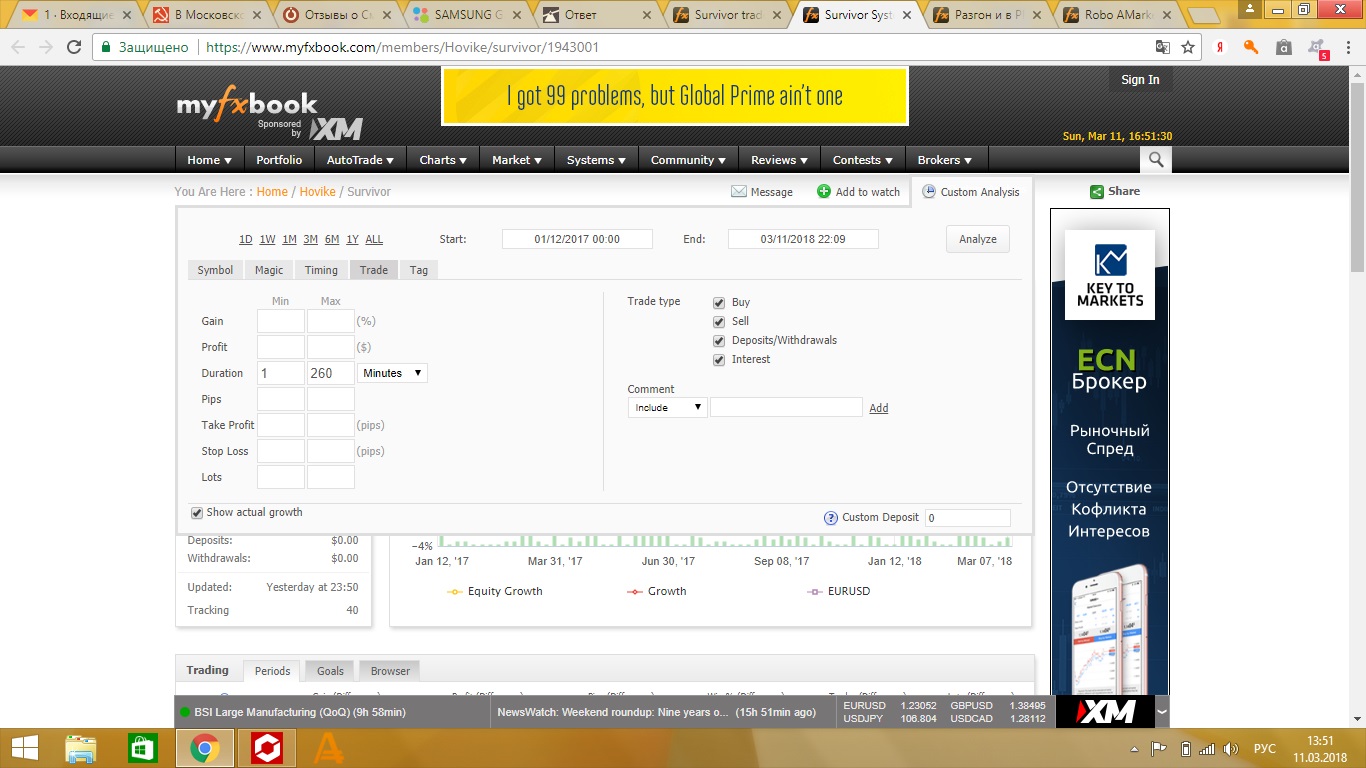Image resolution: width=1366 pixels, height=768 pixels.
Task: Toggle the Growth legend marker
Action: point(634,591)
